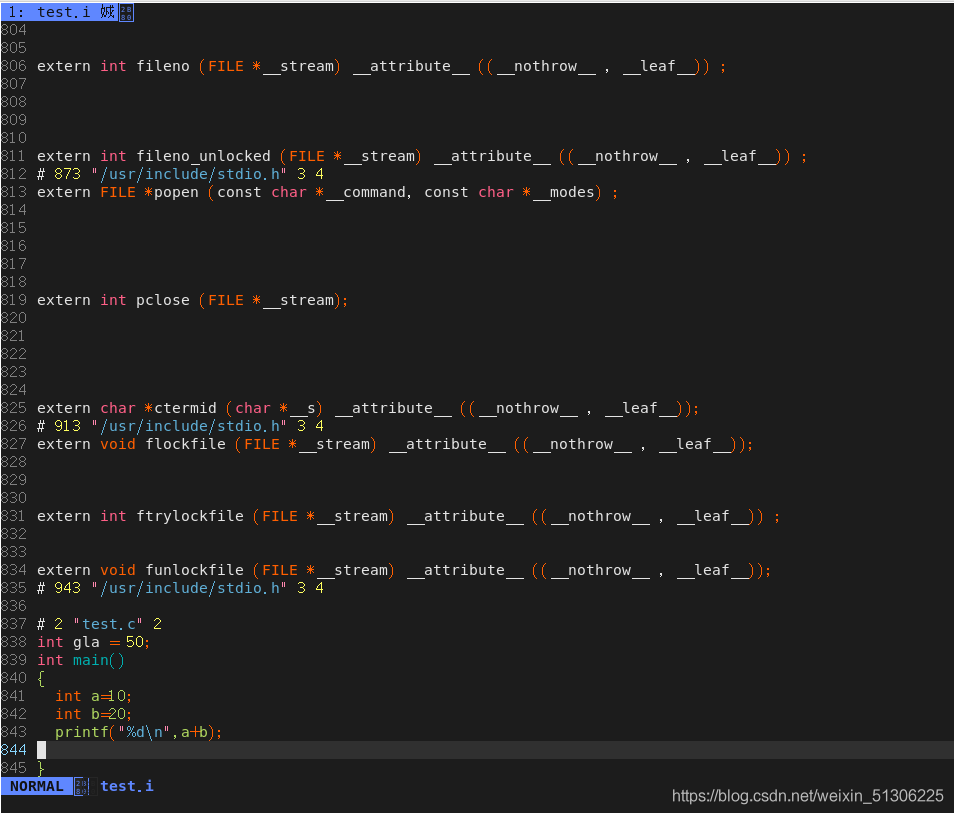Click 'ctermid' on line 825
This screenshot has height=815, width=954.
pyautogui.click(x=185, y=408)
